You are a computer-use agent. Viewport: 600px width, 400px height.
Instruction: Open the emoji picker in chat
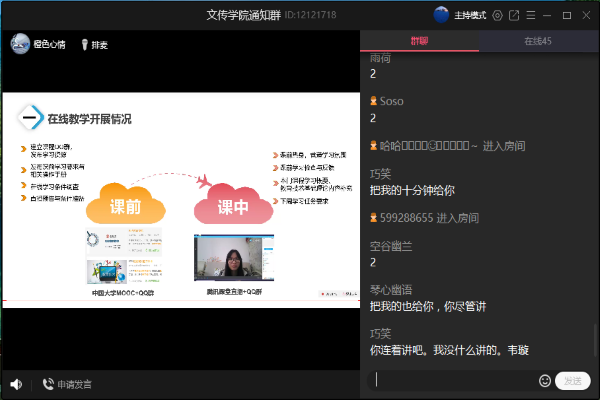[x=545, y=380]
